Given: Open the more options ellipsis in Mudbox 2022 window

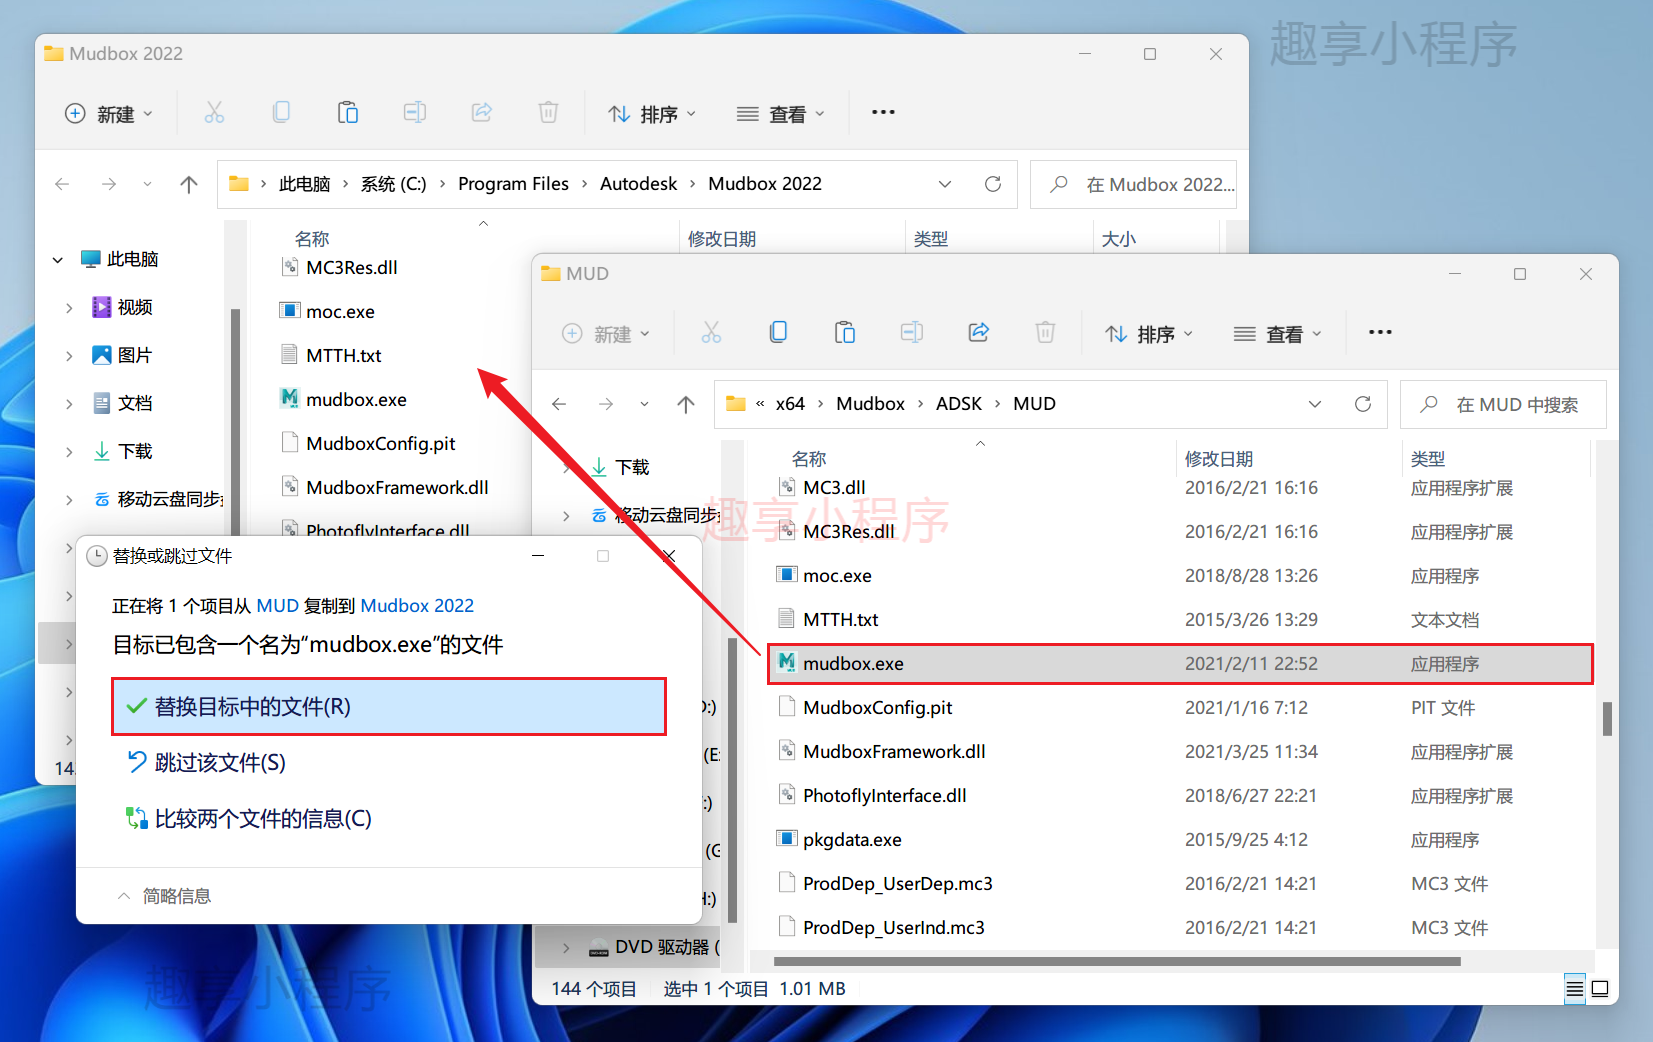Looking at the screenshot, I should (883, 112).
